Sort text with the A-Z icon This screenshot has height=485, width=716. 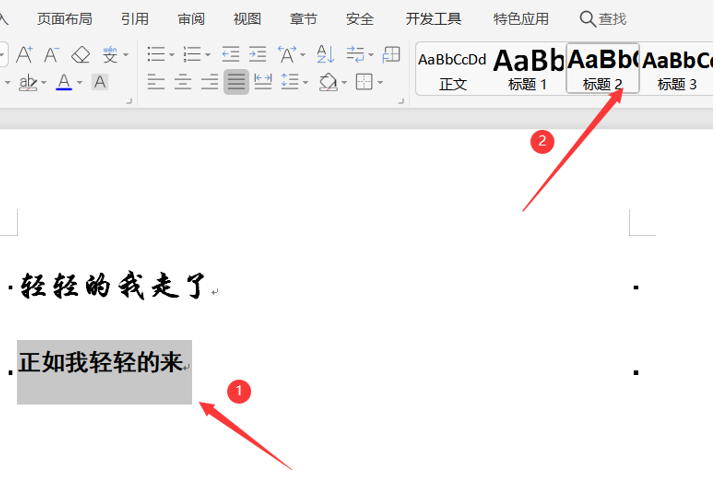[x=325, y=54]
